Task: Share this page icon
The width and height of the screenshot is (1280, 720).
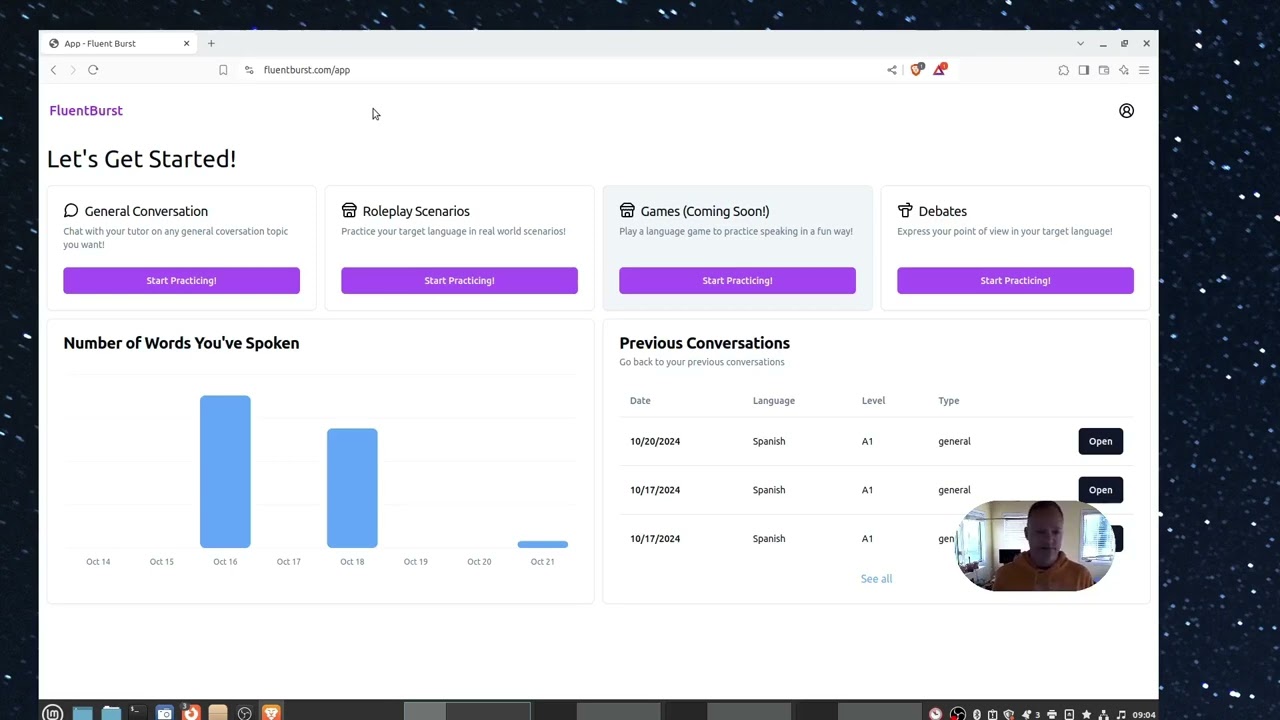Action: 892,70
